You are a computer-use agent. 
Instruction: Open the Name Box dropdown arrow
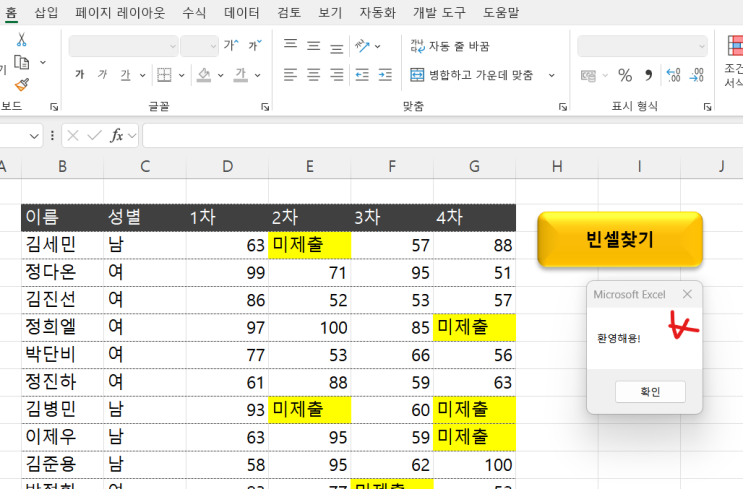(x=34, y=136)
